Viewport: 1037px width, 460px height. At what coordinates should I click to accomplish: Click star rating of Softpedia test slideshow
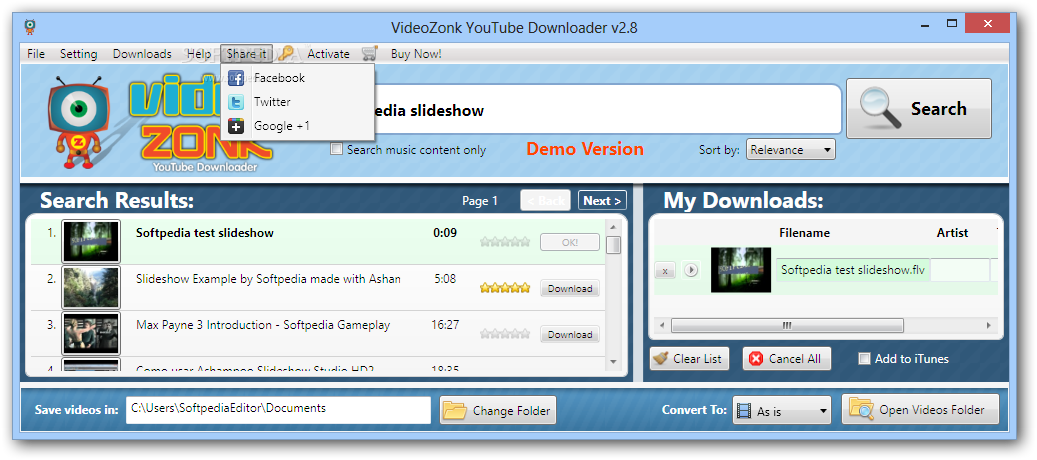tap(505, 242)
